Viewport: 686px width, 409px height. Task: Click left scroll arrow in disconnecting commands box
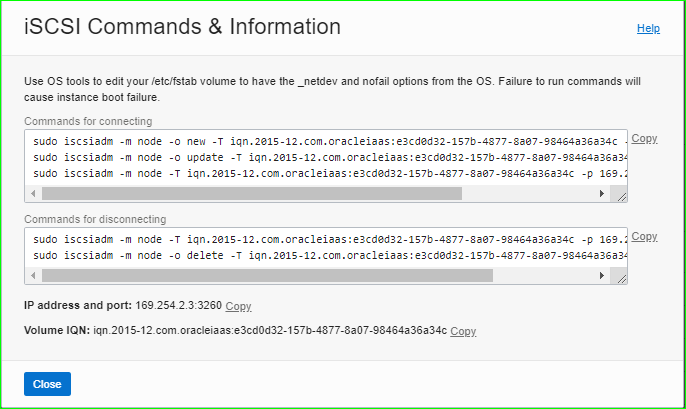35,275
